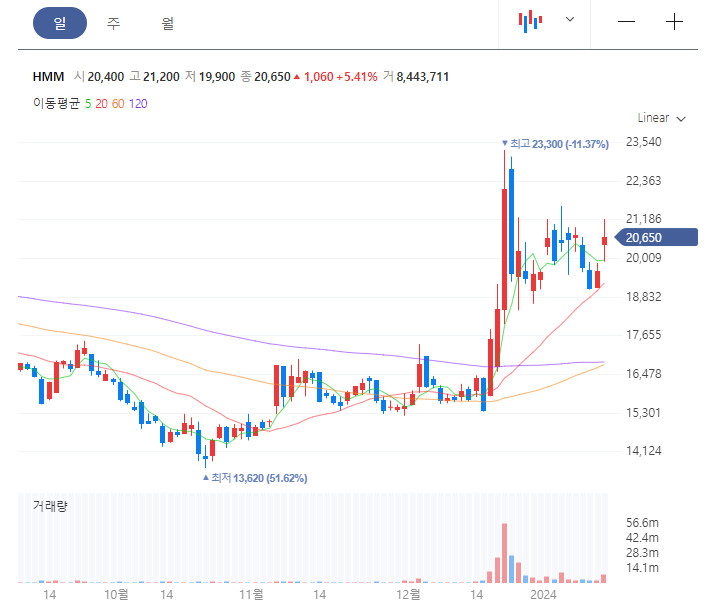Viewport: 707px width, 613px height.
Task: Click the HMM stock name
Action: (48, 77)
